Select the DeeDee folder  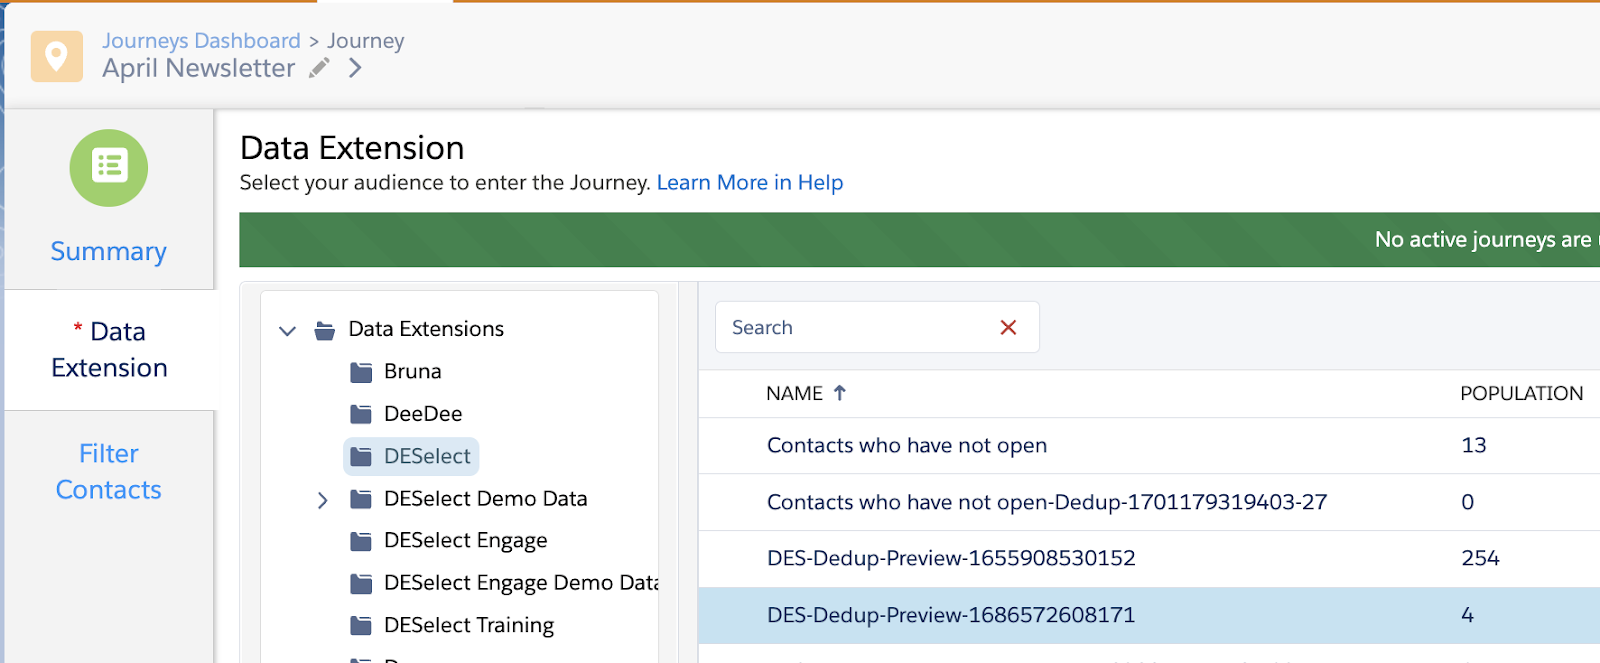click(x=423, y=414)
